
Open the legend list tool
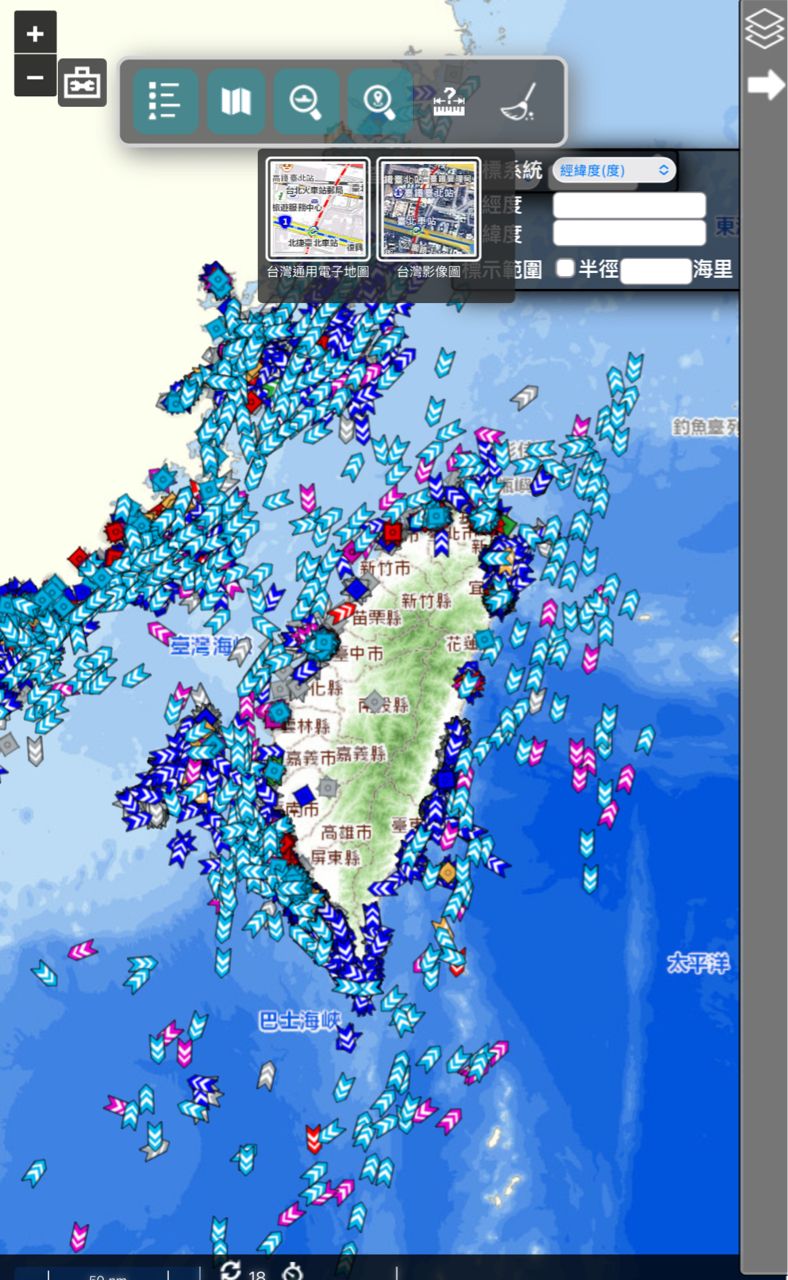[x=165, y=101]
